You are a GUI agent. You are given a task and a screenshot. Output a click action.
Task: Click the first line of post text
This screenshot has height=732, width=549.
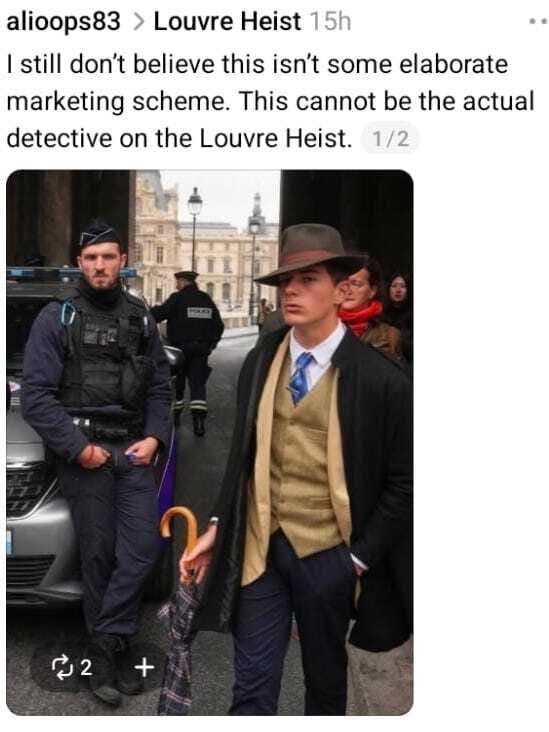point(257,64)
